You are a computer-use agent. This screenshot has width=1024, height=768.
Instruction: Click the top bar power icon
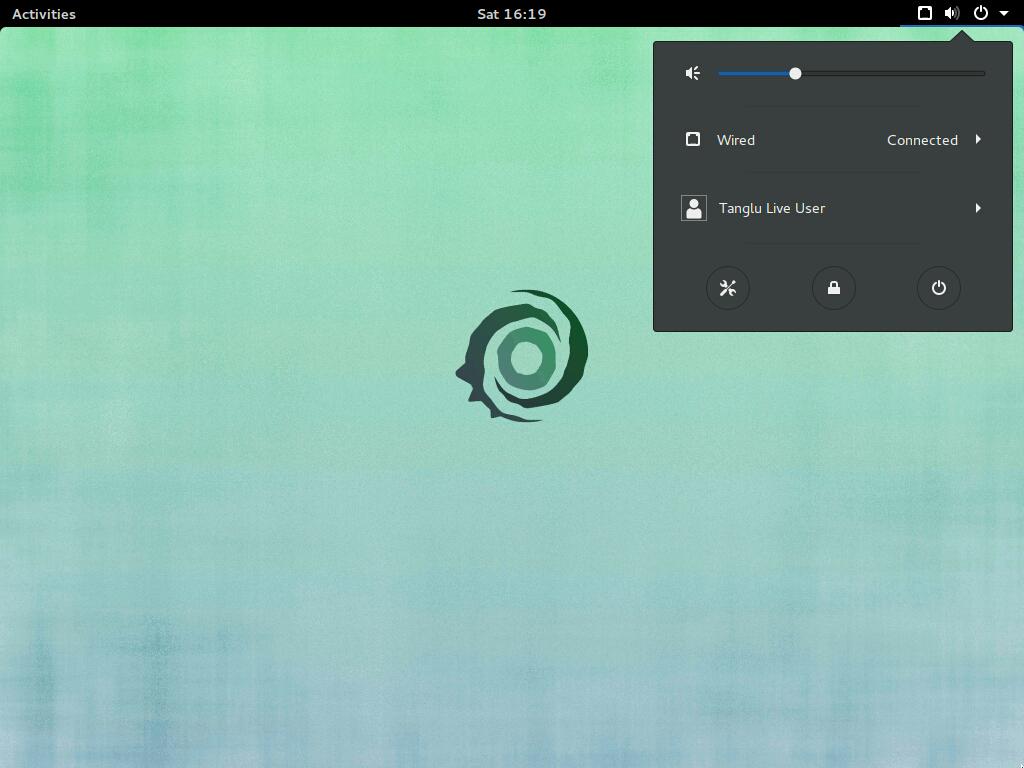click(981, 13)
